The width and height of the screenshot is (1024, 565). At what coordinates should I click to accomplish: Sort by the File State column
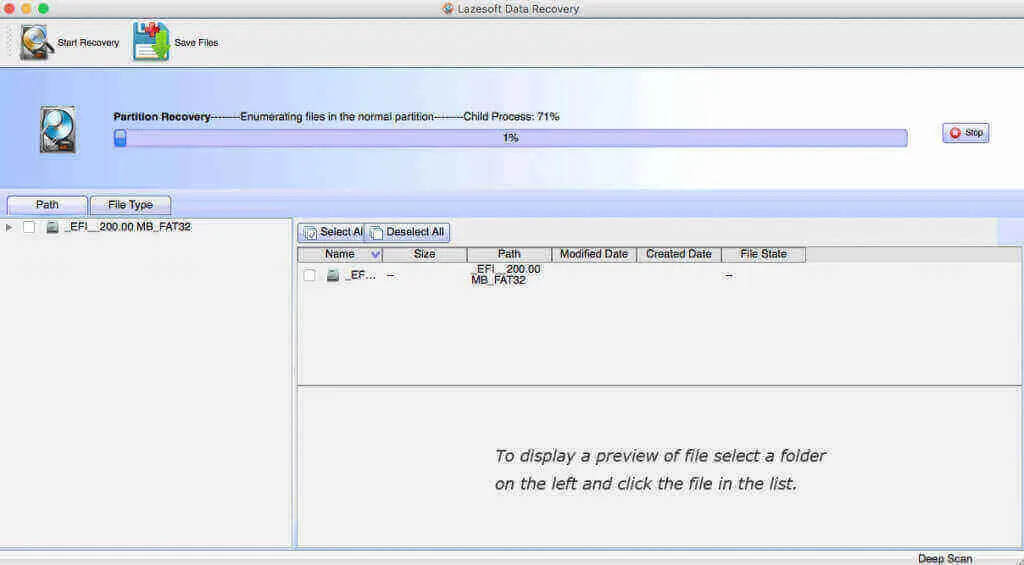(763, 254)
